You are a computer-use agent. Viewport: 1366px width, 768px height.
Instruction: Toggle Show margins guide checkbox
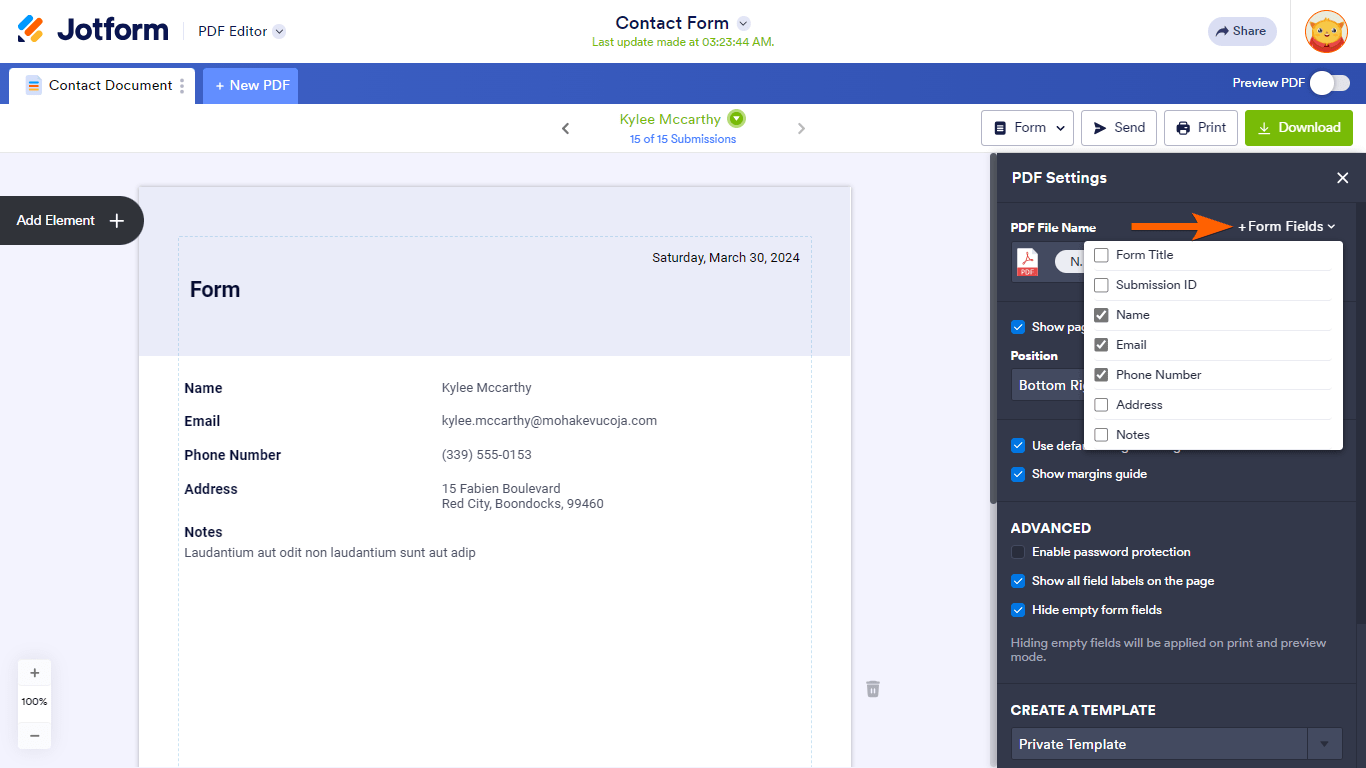pyautogui.click(x=1018, y=474)
